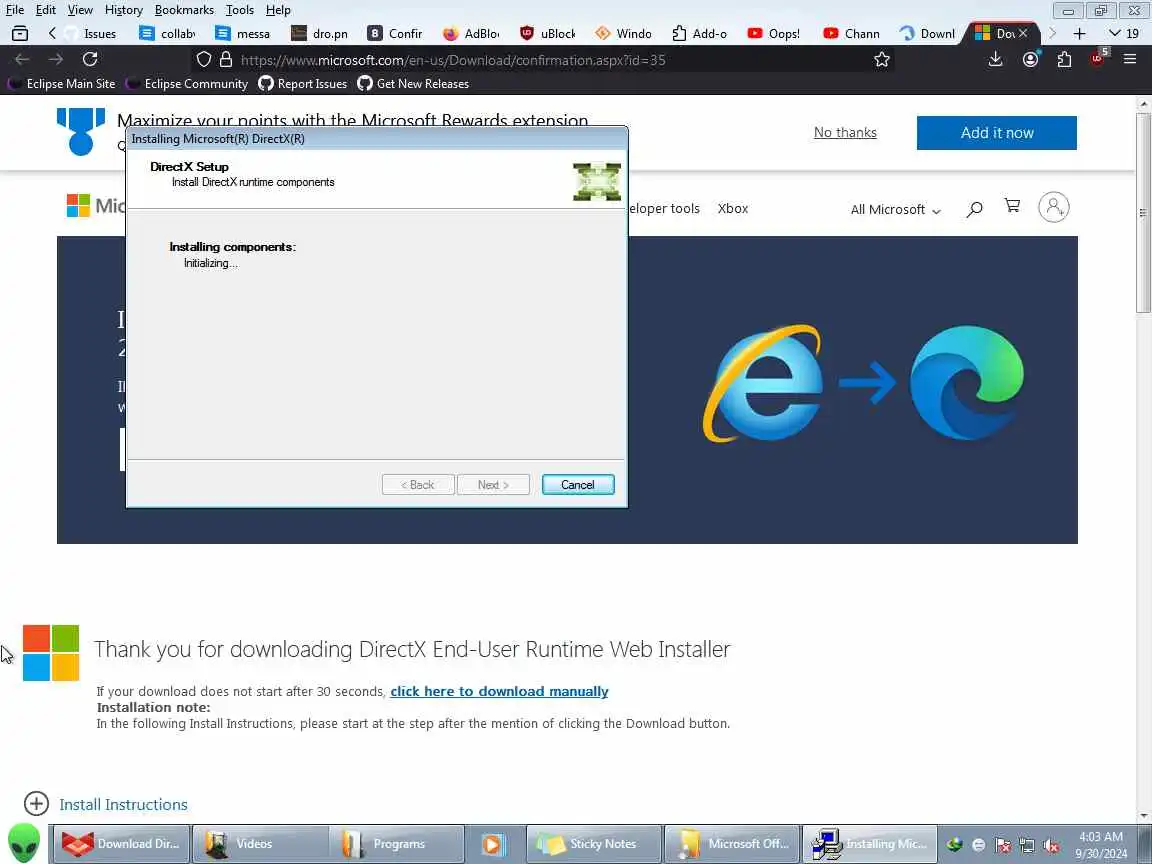Close the active Download tab
Viewport: 1152px width, 864px height.
pyautogui.click(x=1023, y=33)
